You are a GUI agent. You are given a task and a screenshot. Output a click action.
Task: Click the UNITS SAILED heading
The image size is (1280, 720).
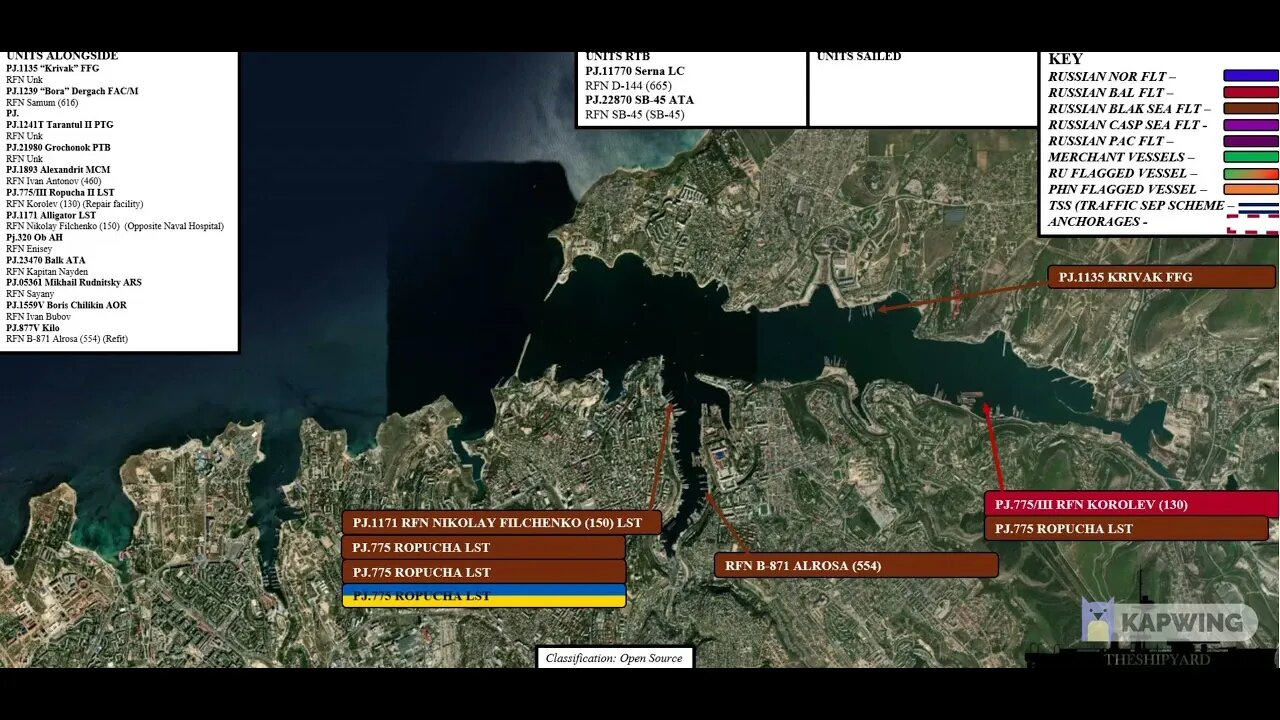(x=859, y=56)
